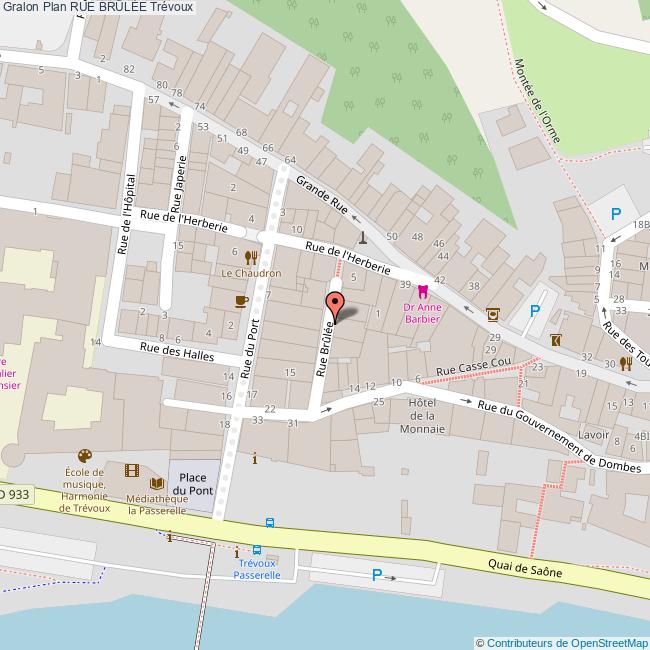Select the art palette icon near École de musique
This screenshot has width=650, height=650.
coord(85,456)
